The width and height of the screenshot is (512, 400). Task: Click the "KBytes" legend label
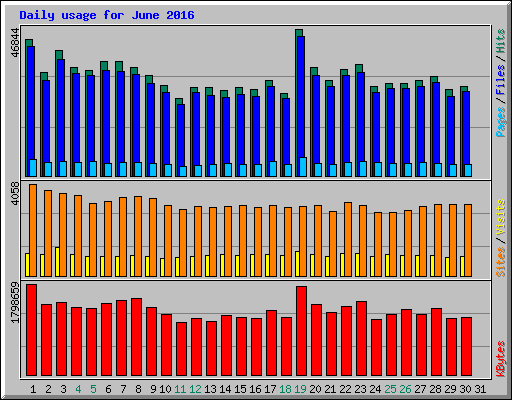pyautogui.click(x=500, y=359)
